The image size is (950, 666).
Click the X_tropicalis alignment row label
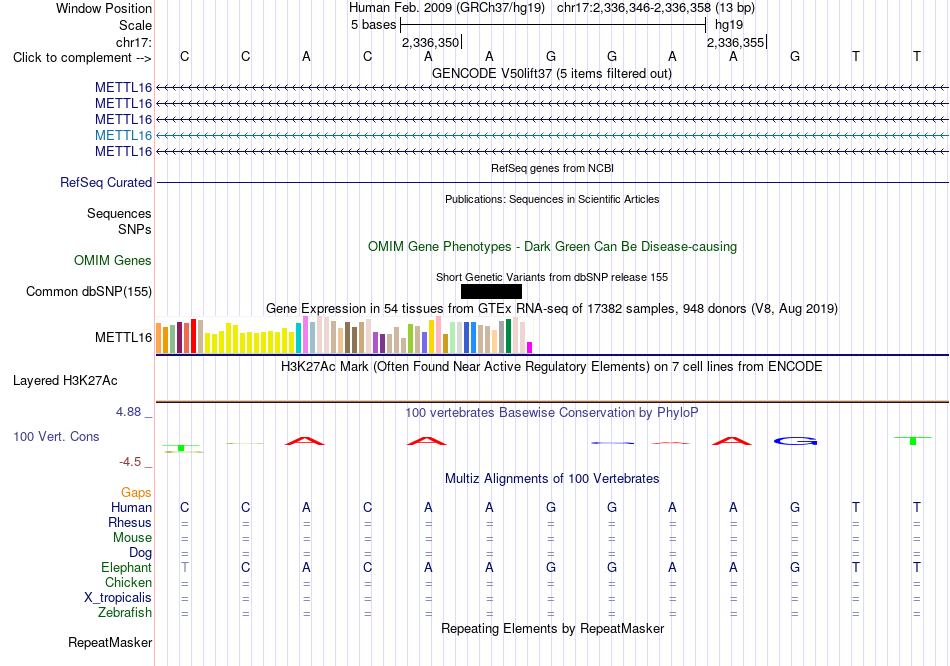tap(118, 598)
